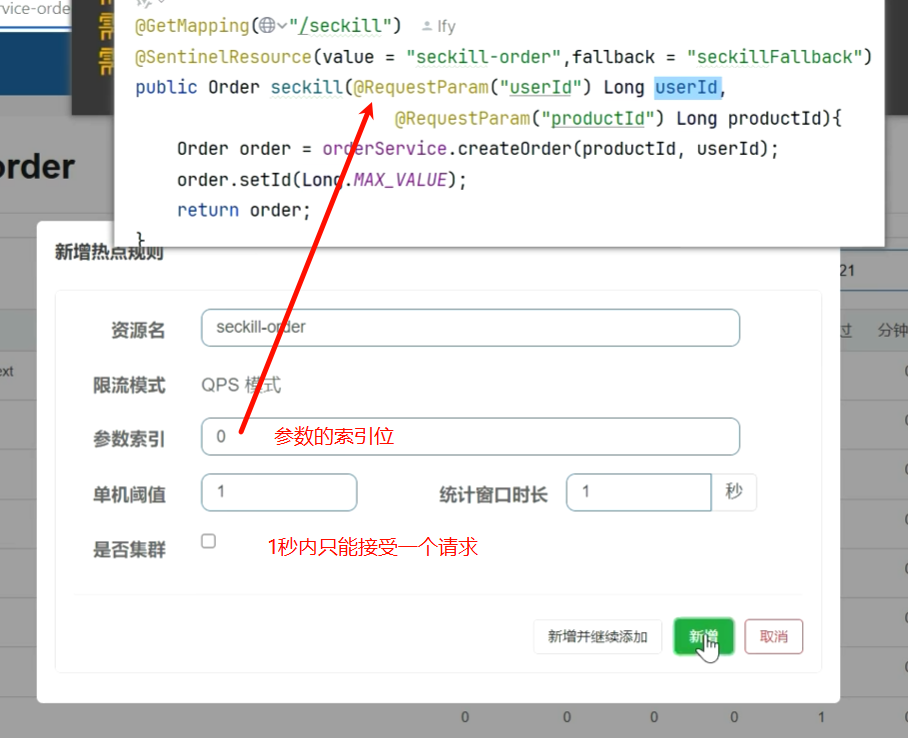Open the dropdown arrow beside the globe icon
Image resolution: width=908 pixels, height=738 pixels.
click(282, 25)
